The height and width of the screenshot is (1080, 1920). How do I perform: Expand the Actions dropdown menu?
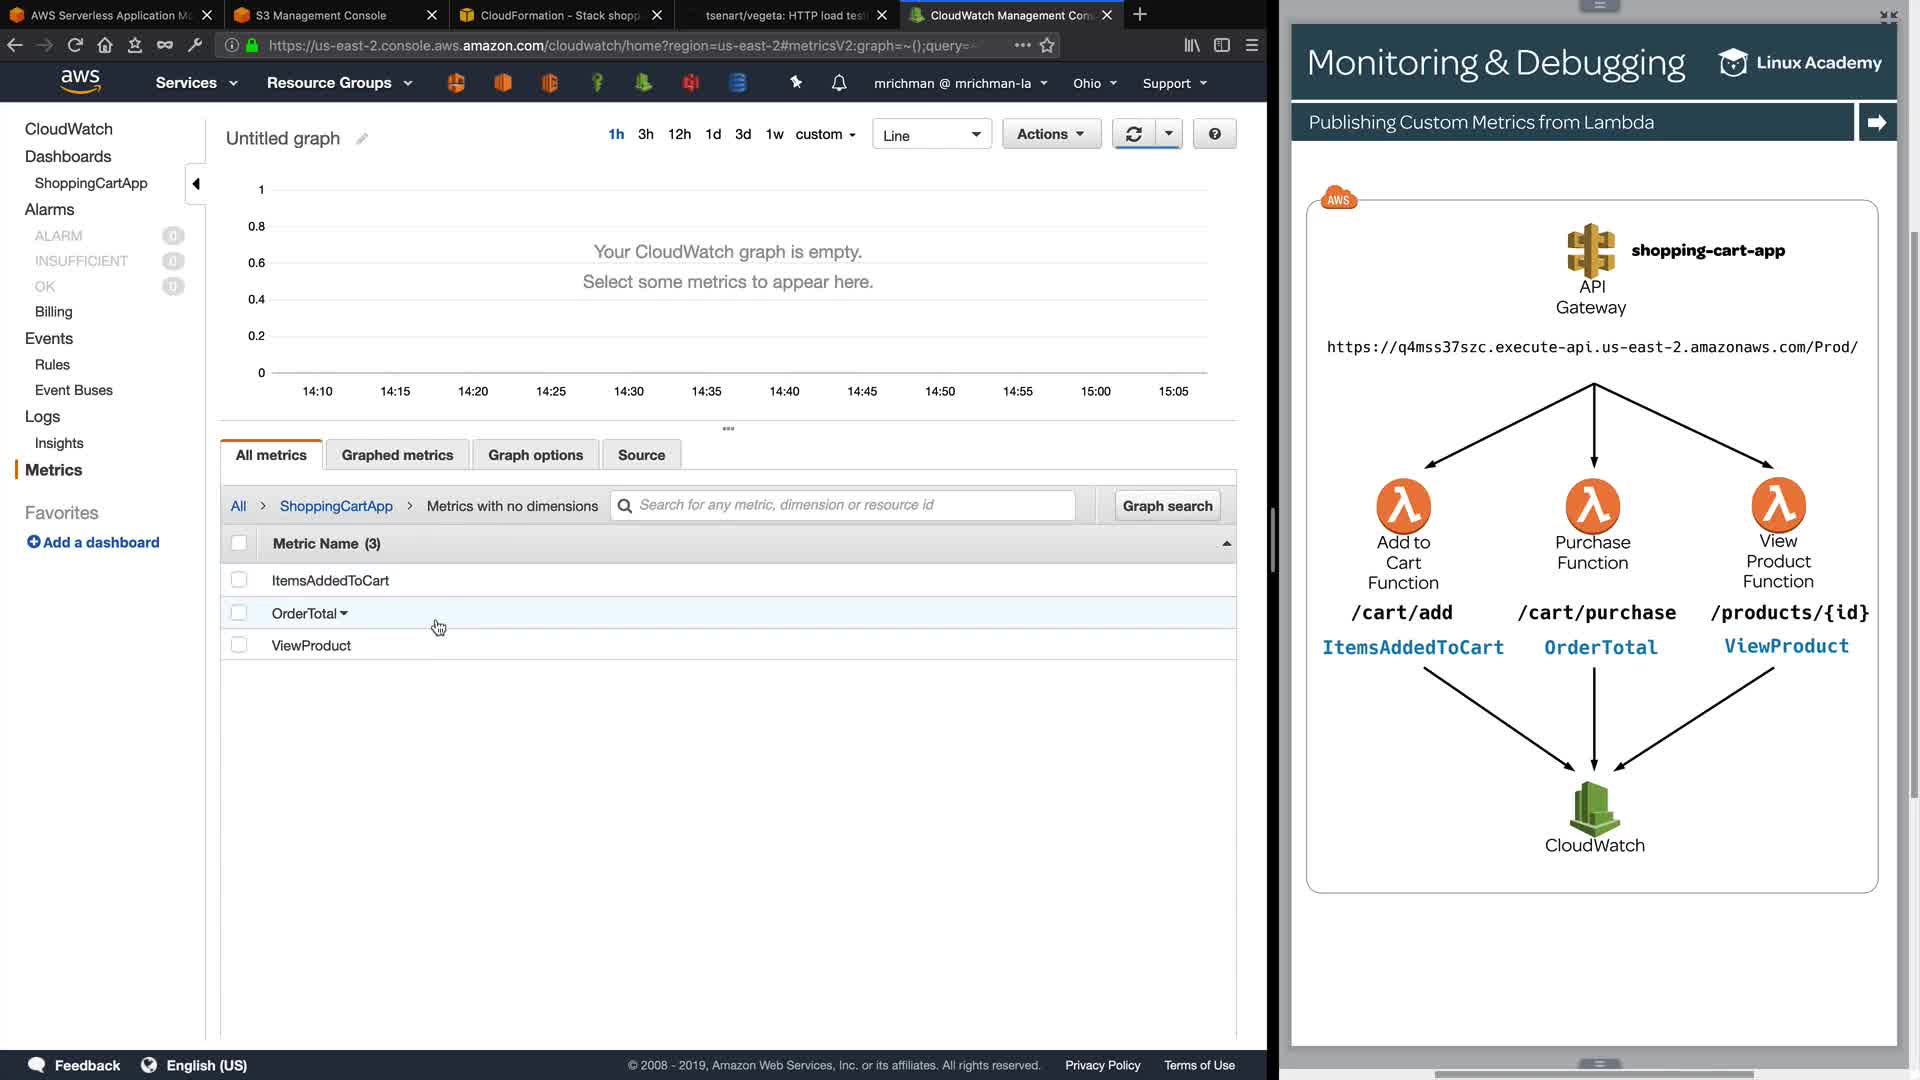click(1050, 134)
